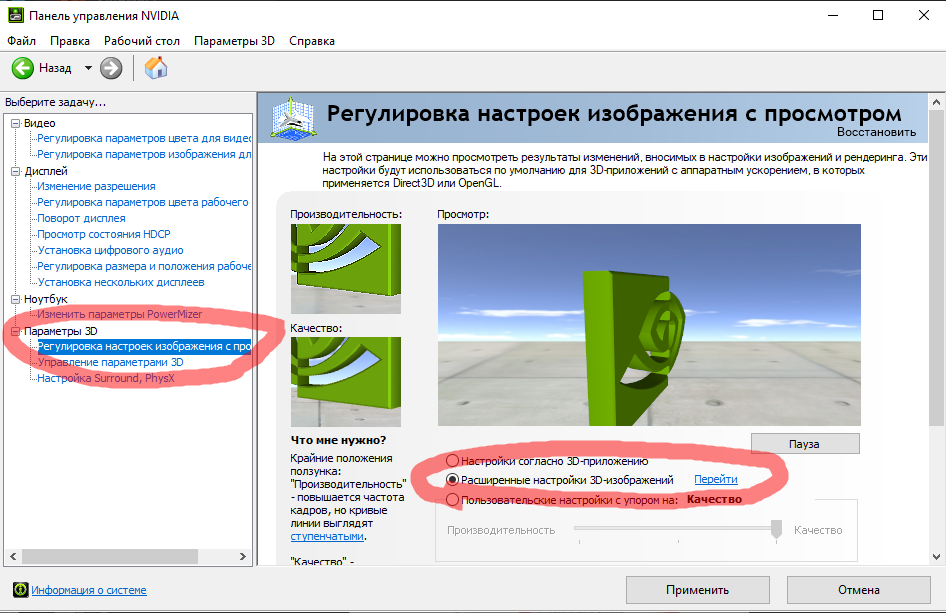Select Настройки согласно 3D-приложению radio button

452,461
